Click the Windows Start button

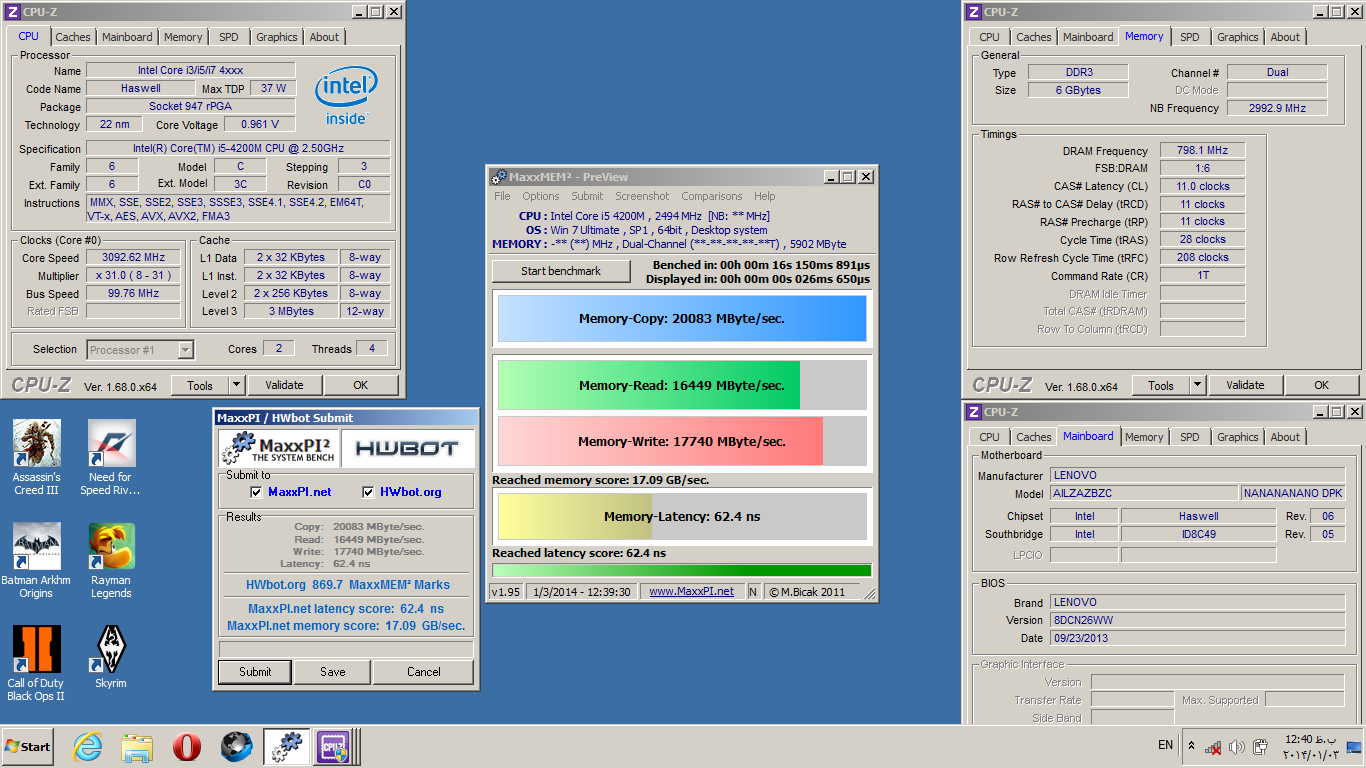click(28, 746)
